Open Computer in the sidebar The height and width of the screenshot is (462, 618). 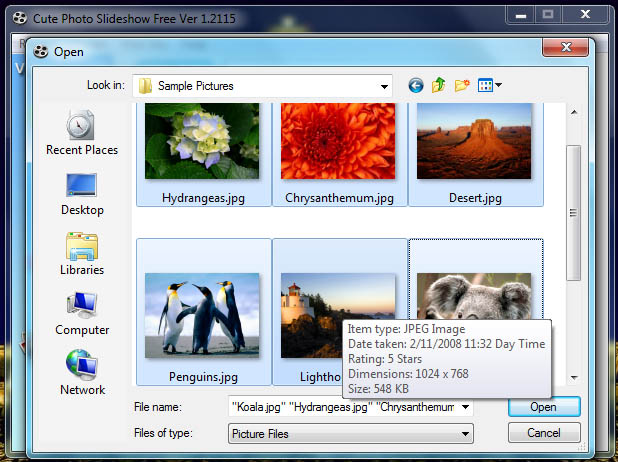click(x=82, y=314)
